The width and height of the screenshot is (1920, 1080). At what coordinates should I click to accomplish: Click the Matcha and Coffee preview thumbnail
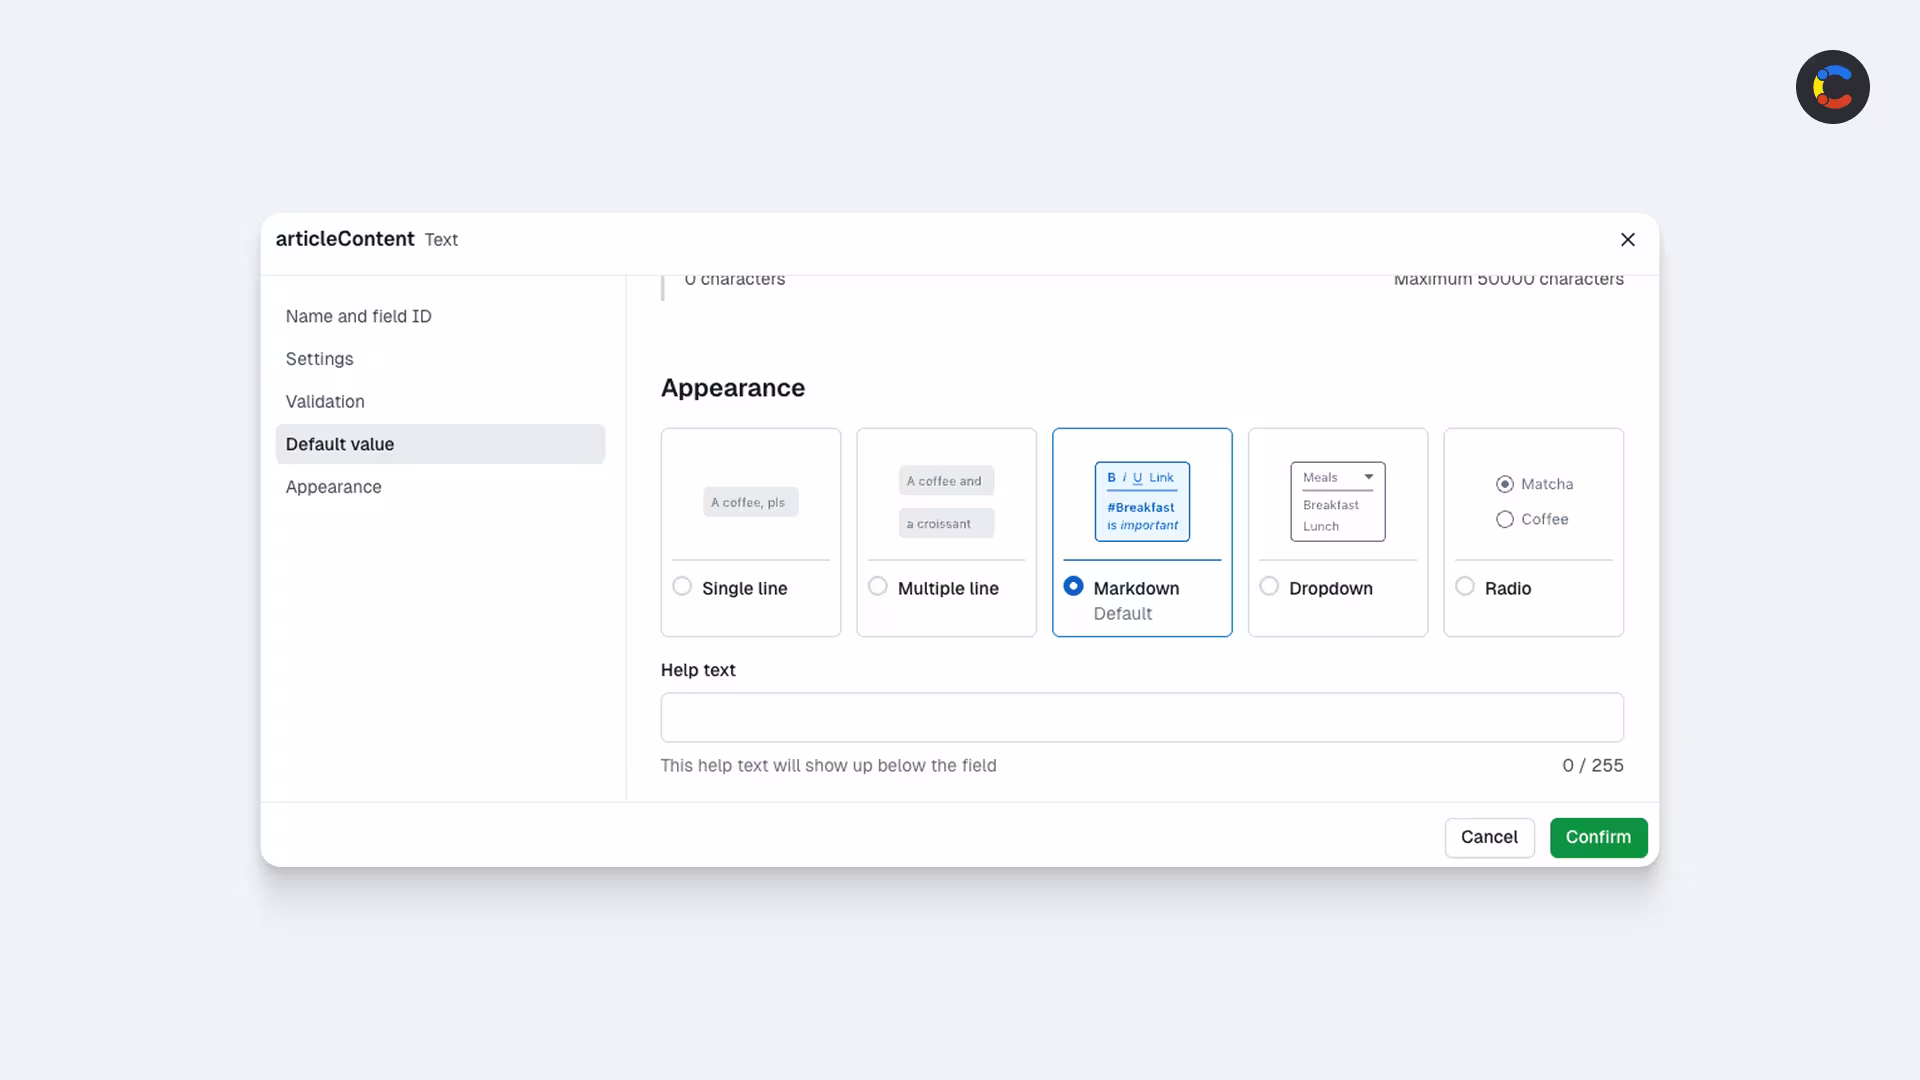[1534, 502]
